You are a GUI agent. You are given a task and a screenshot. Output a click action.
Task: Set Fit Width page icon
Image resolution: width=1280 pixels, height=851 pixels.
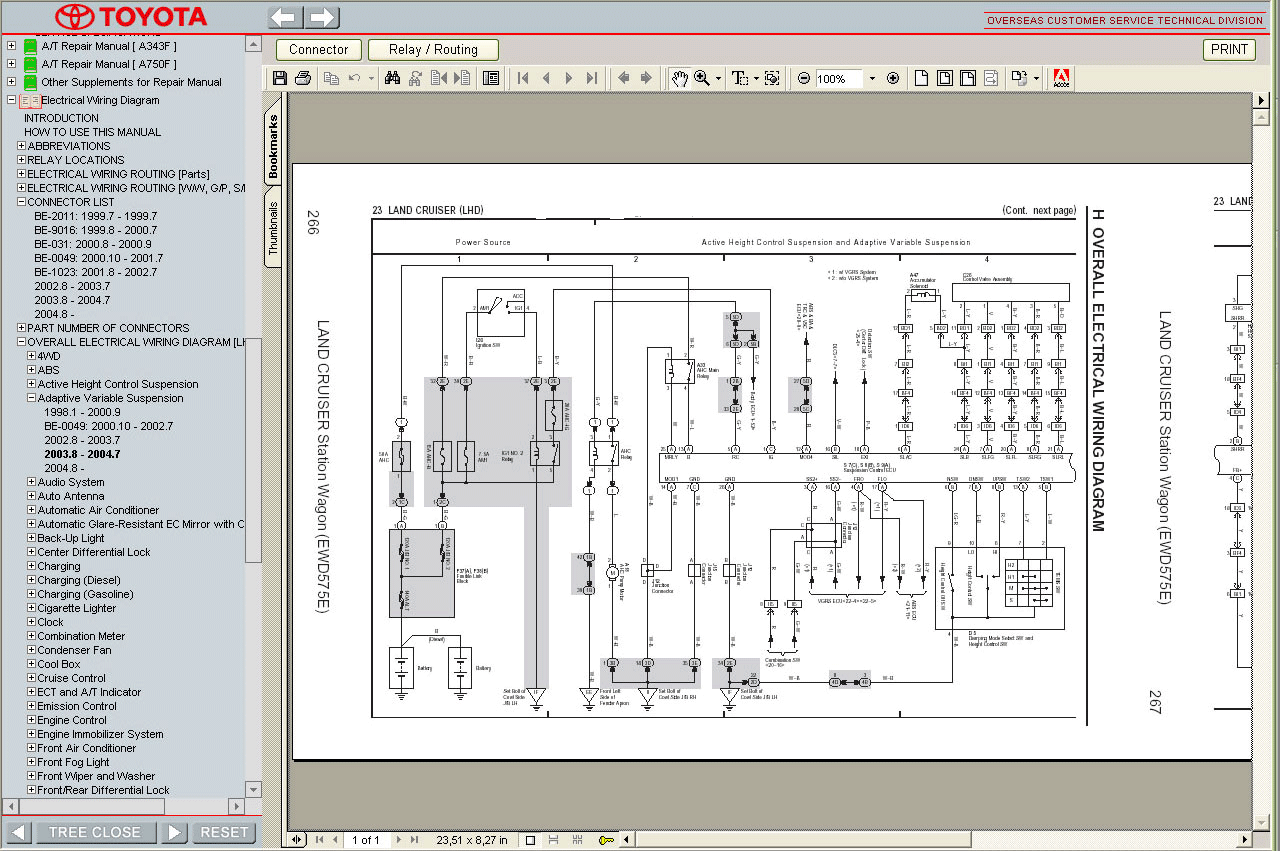(968, 78)
